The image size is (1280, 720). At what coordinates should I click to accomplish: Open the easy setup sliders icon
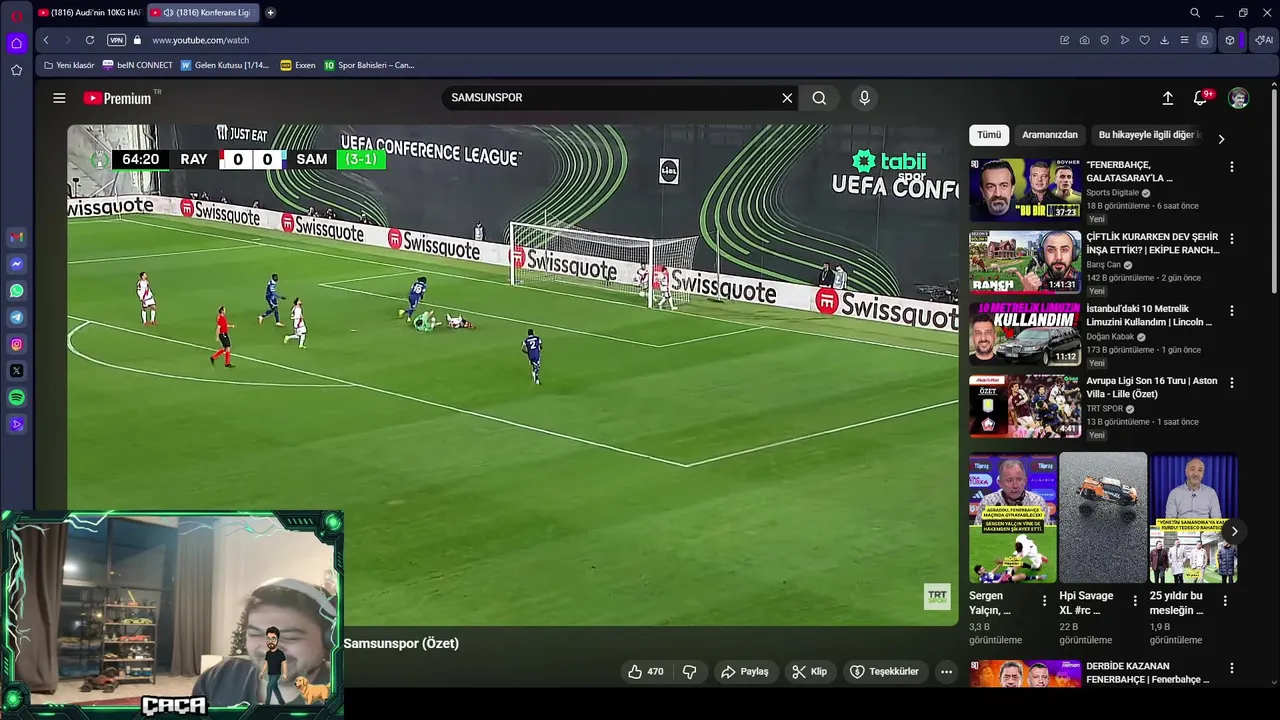1185,40
